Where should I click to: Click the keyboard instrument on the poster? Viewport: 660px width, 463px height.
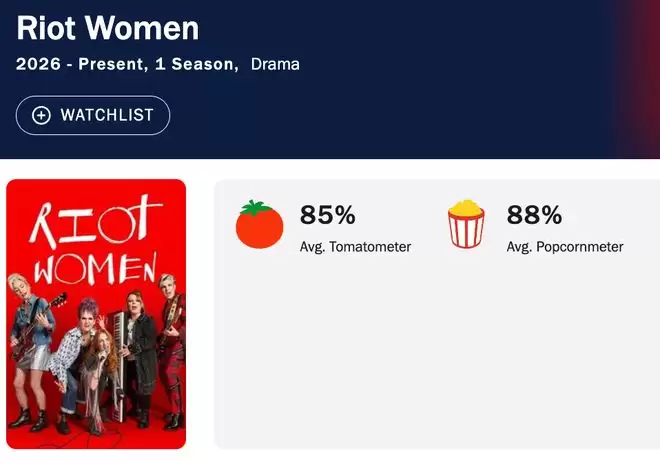click(x=116, y=350)
